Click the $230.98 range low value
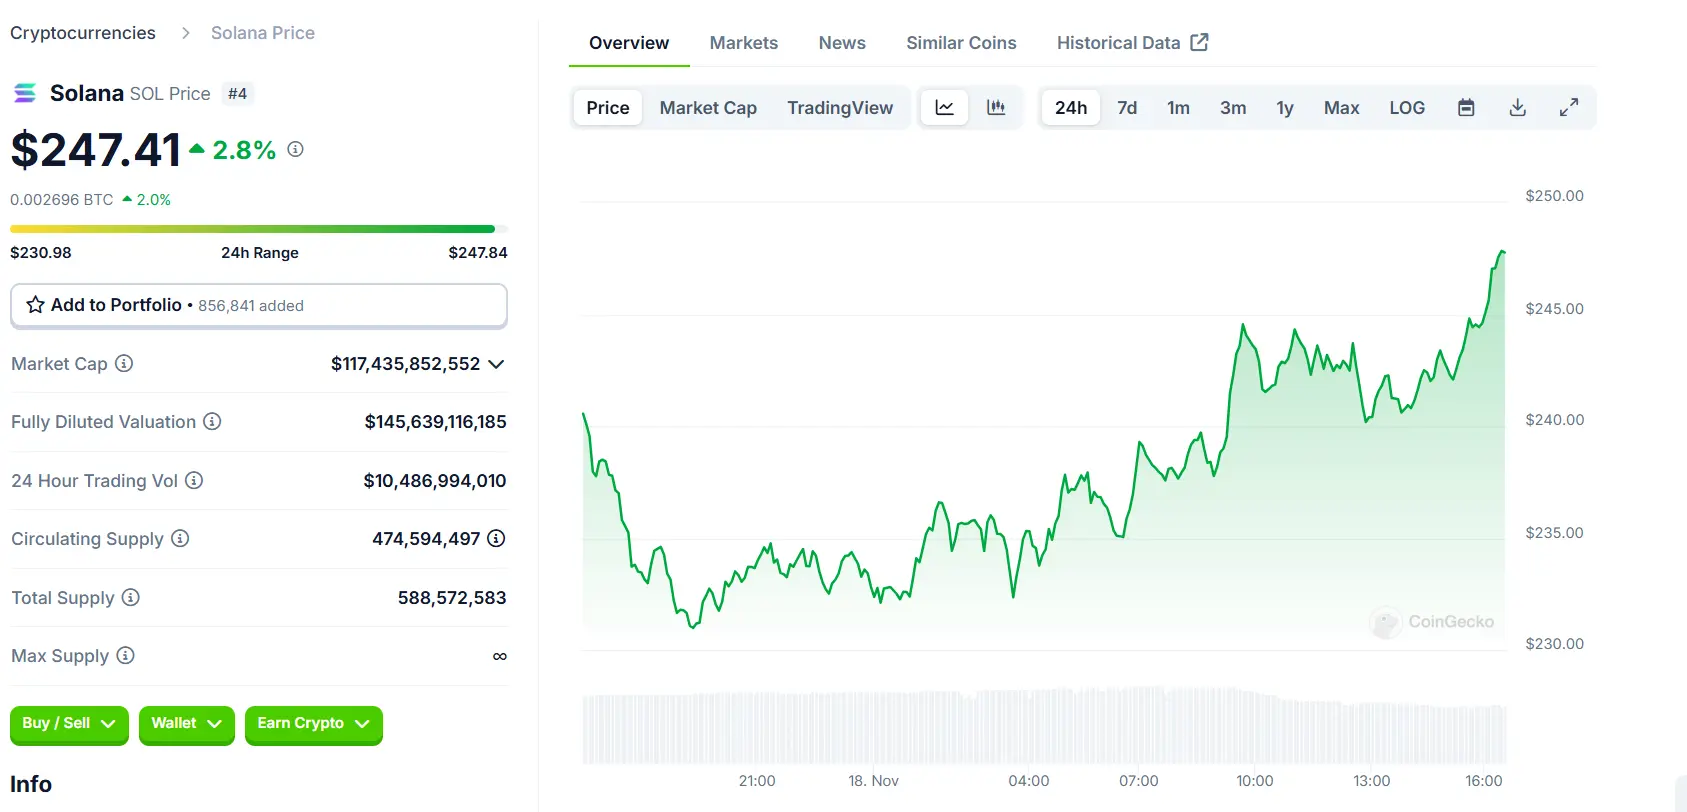 coord(41,253)
